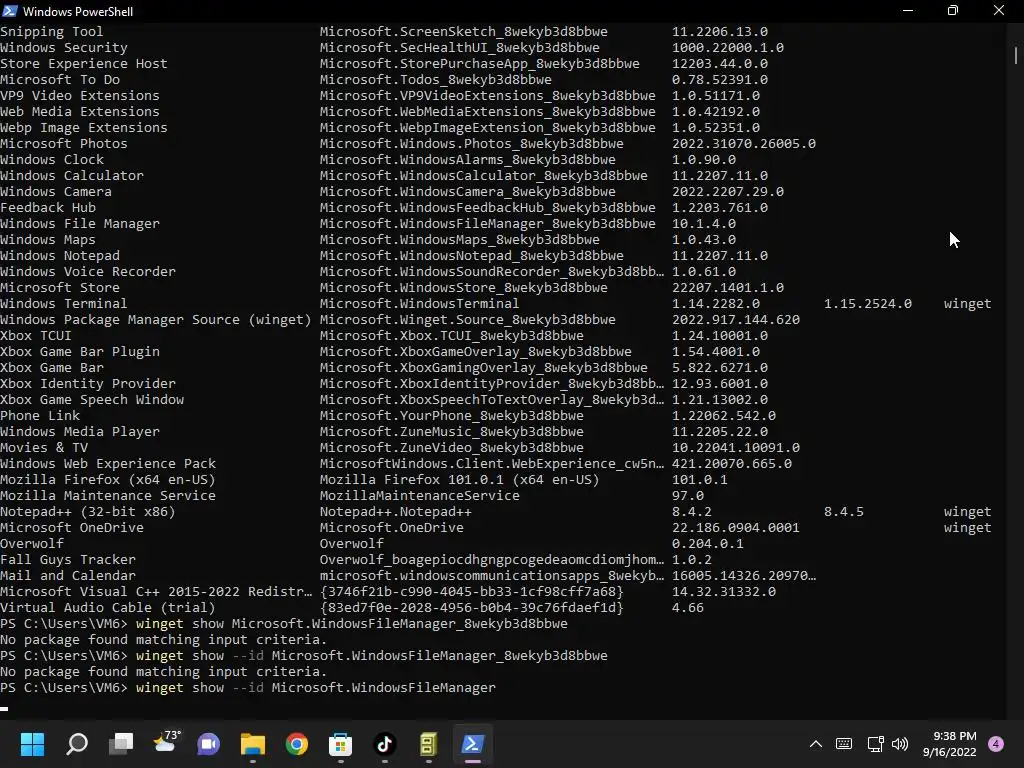The image size is (1024, 768).
Task: Click version "2022.31070.26005.0"
Action: point(744,144)
